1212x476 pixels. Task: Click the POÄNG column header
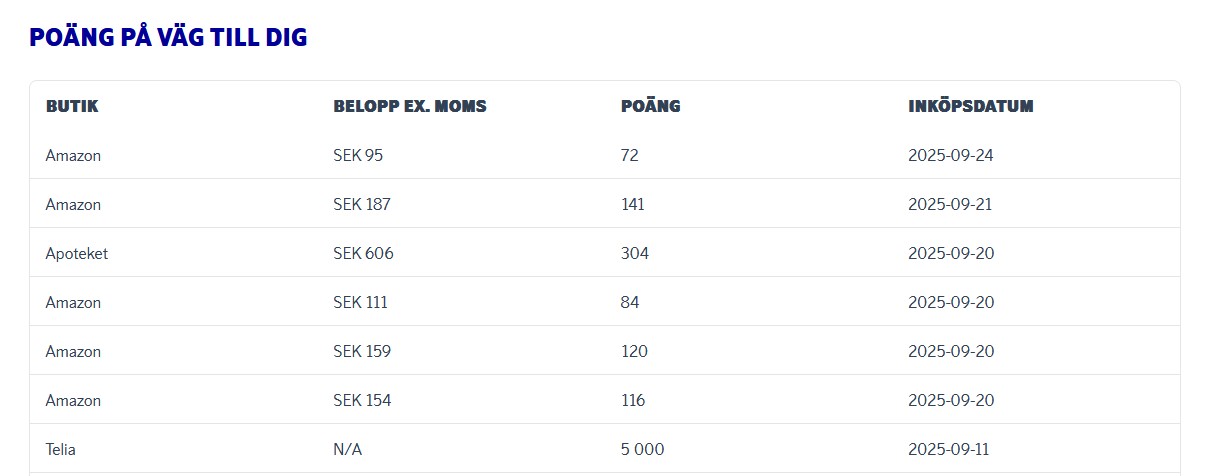coord(650,106)
